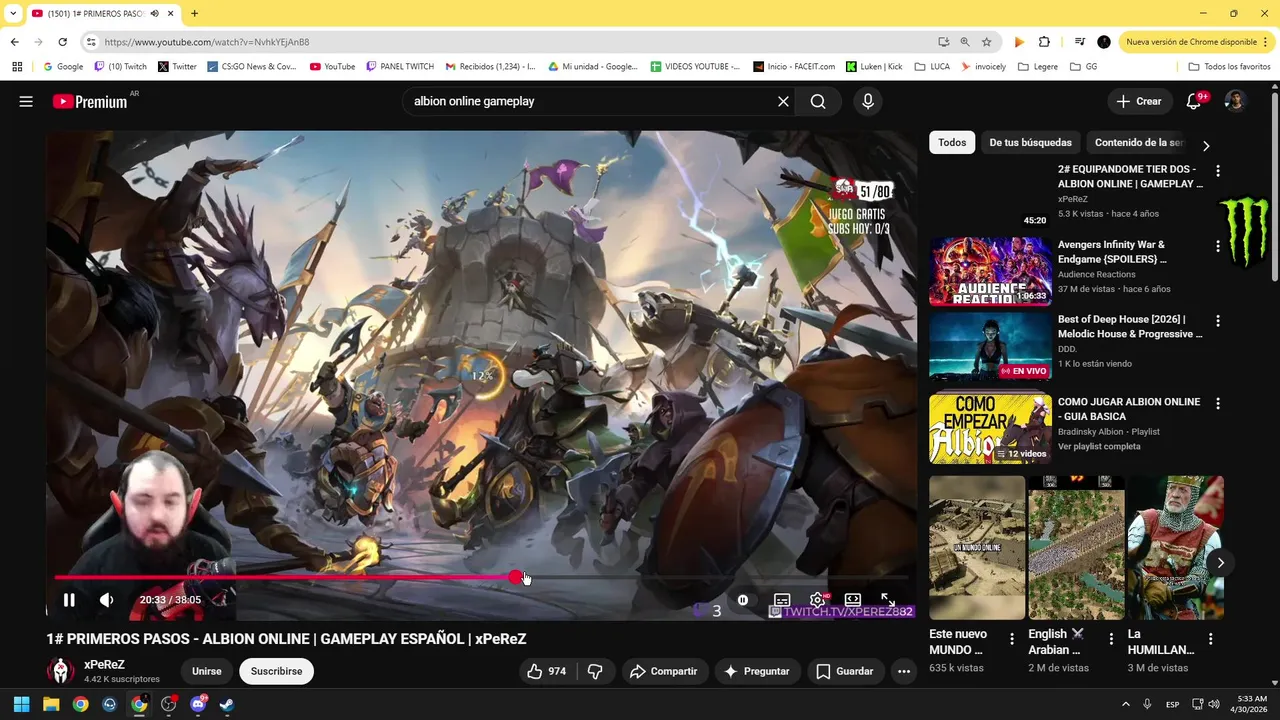Open the Best of Deep House live thumbnail

(990, 346)
